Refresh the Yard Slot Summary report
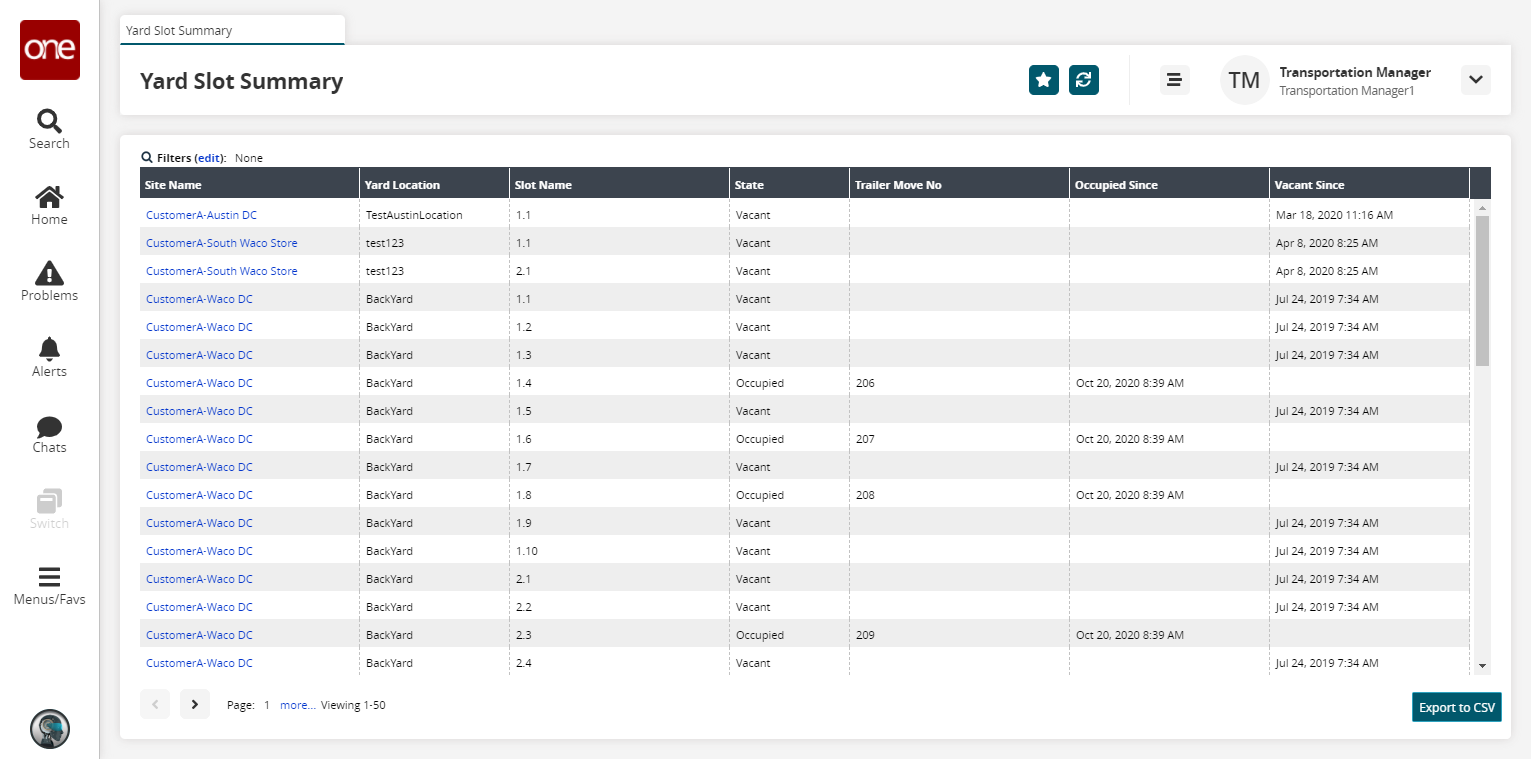 1084,80
